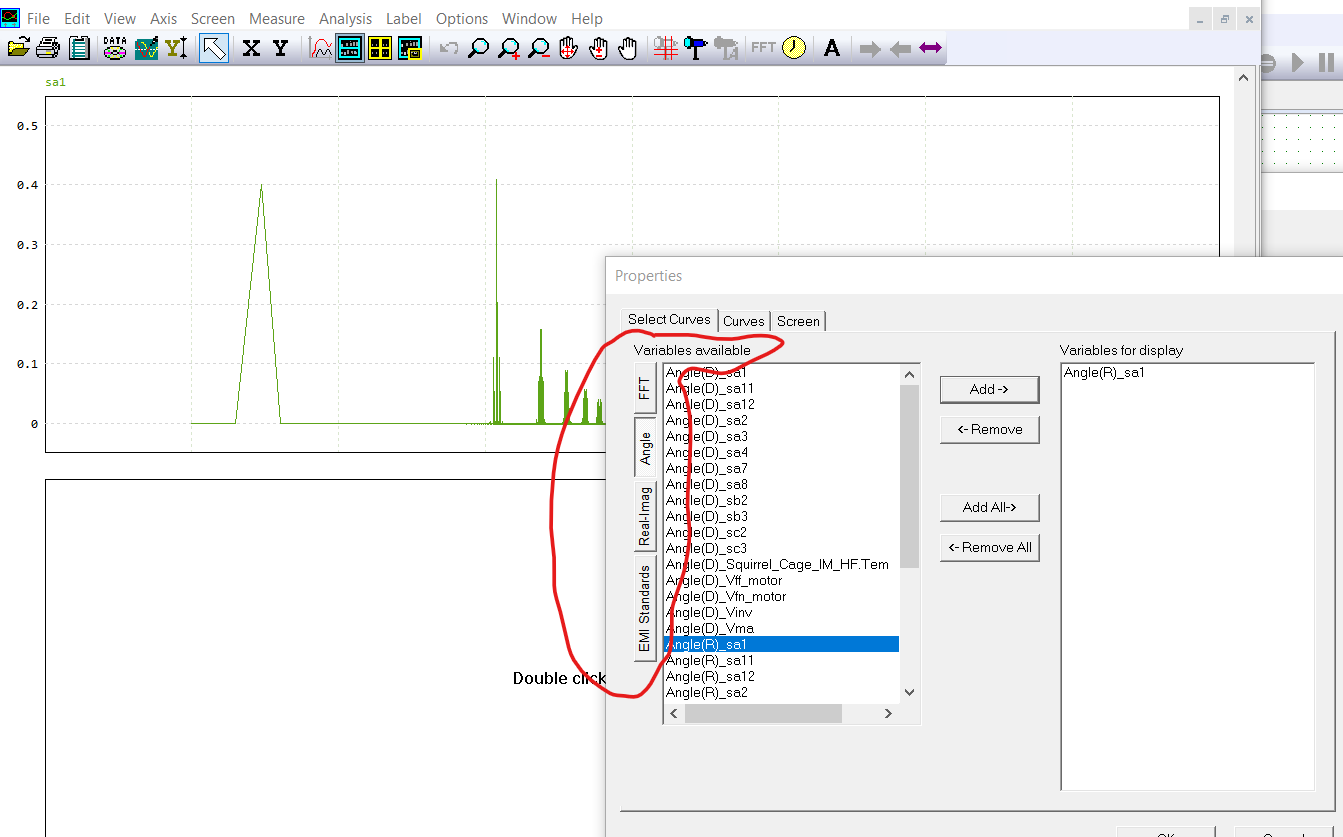The height and width of the screenshot is (837, 1343).
Task: Select the arrow pointer tool
Action: pyautogui.click(x=213, y=47)
